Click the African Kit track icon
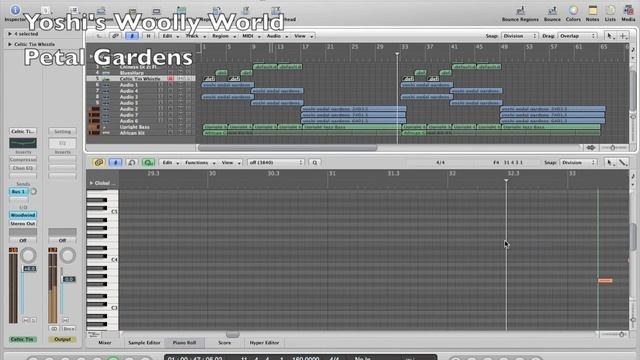The width and height of the screenshot is (640, 360). pos(106,133)
